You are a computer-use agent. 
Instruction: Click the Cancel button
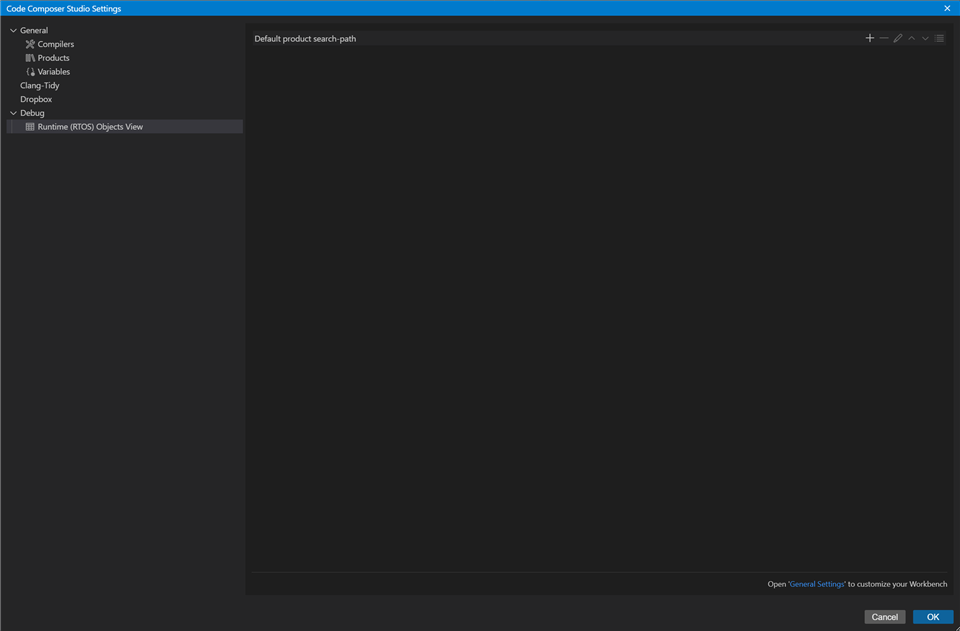(885, 617)
